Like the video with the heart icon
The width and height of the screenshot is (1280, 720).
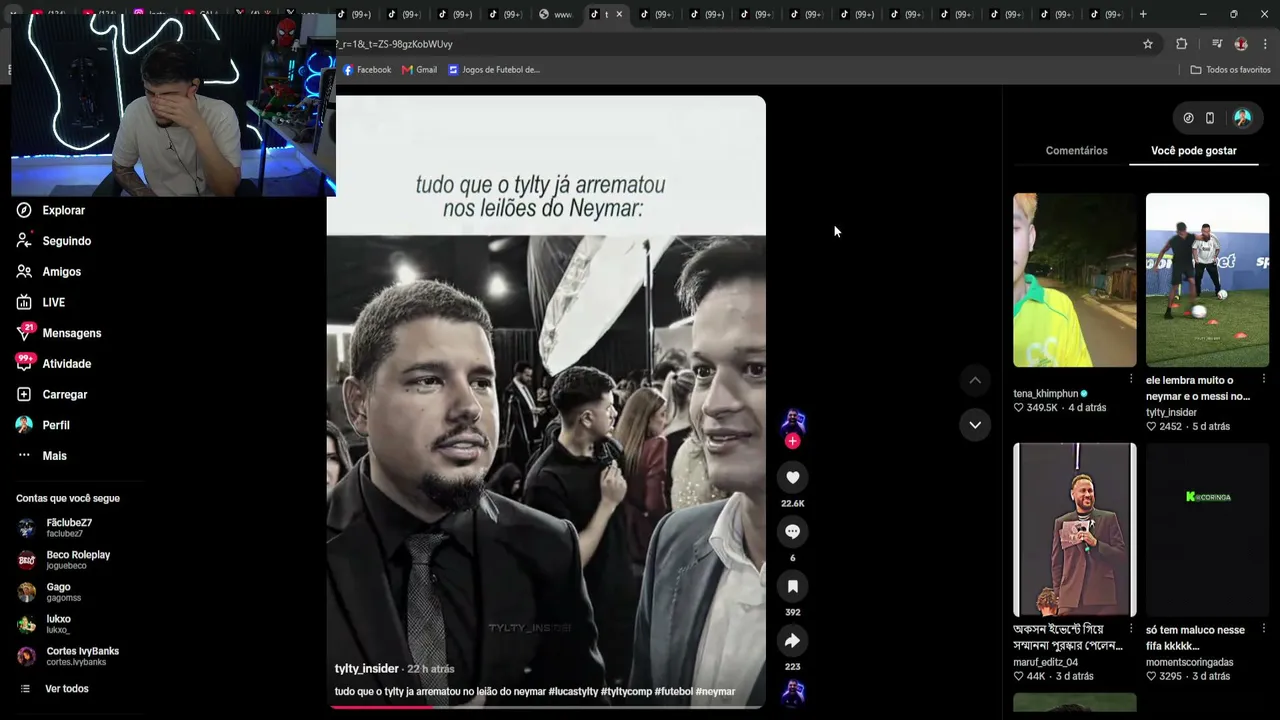tap(792, 478)
